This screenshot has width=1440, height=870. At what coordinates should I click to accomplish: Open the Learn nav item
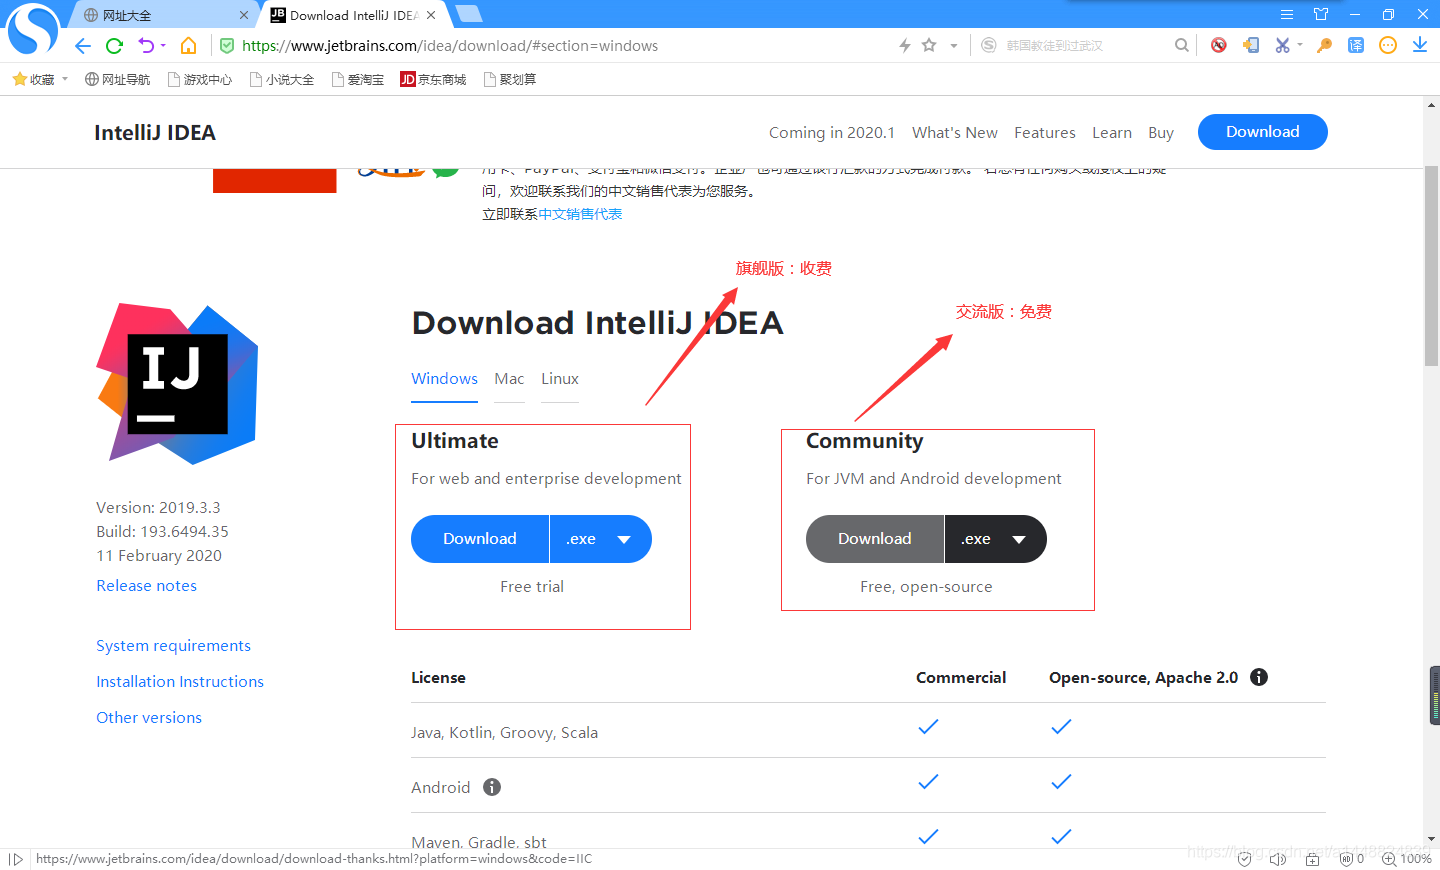tap(1112, 133)
